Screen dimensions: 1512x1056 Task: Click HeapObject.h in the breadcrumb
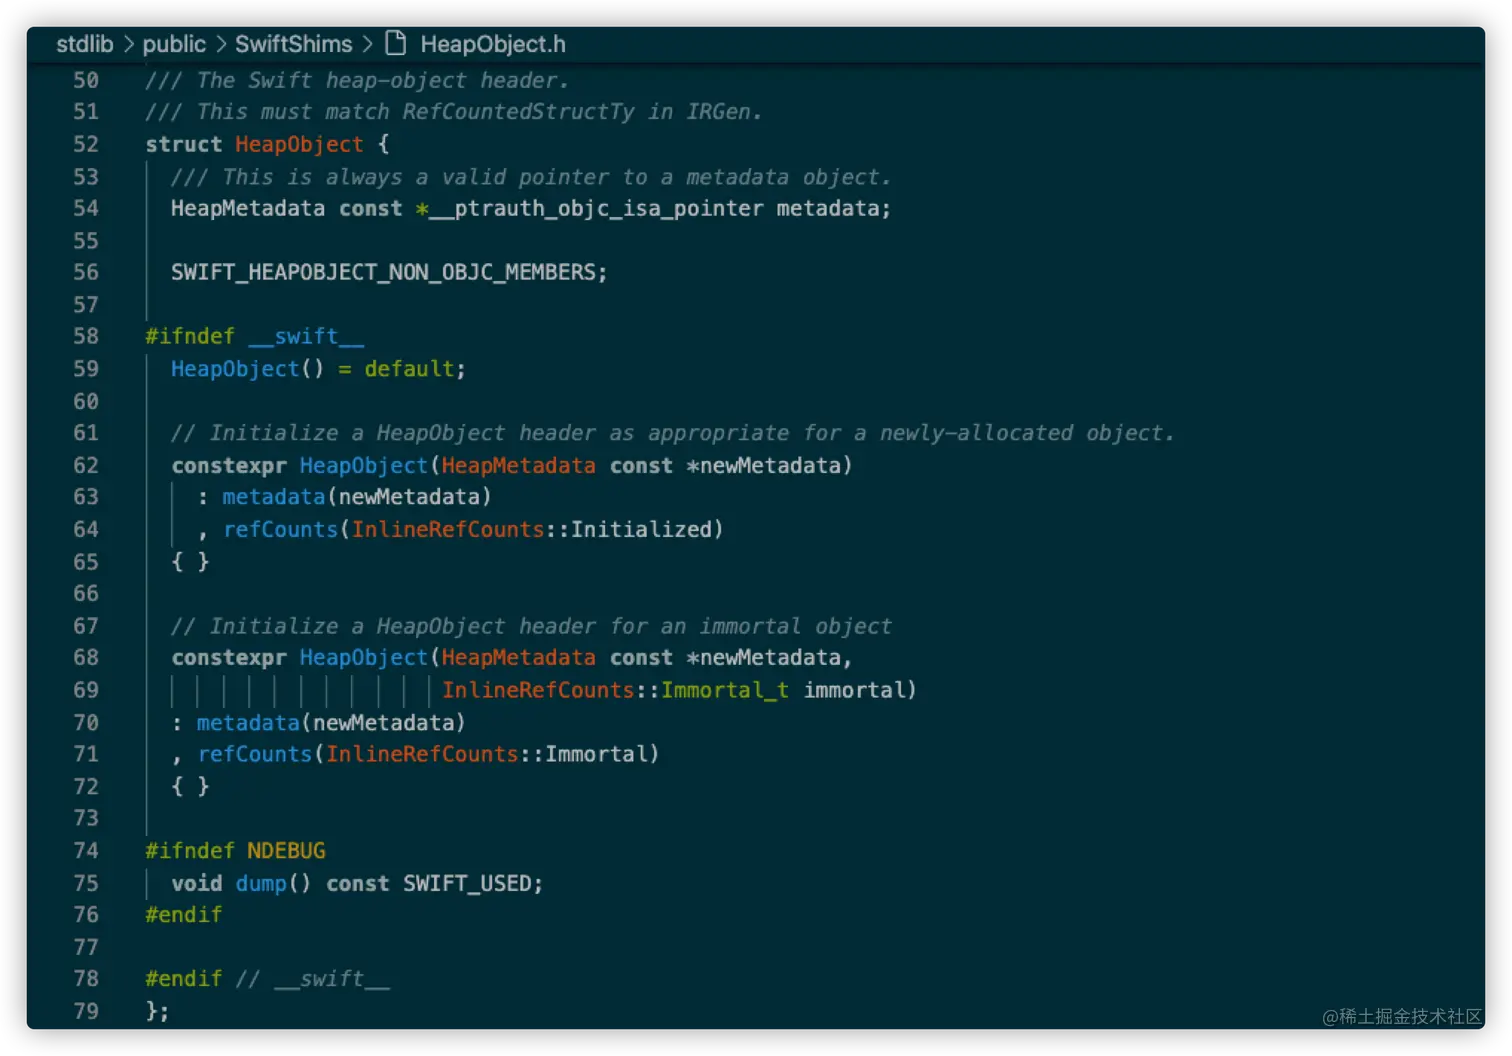coord(493,44)
